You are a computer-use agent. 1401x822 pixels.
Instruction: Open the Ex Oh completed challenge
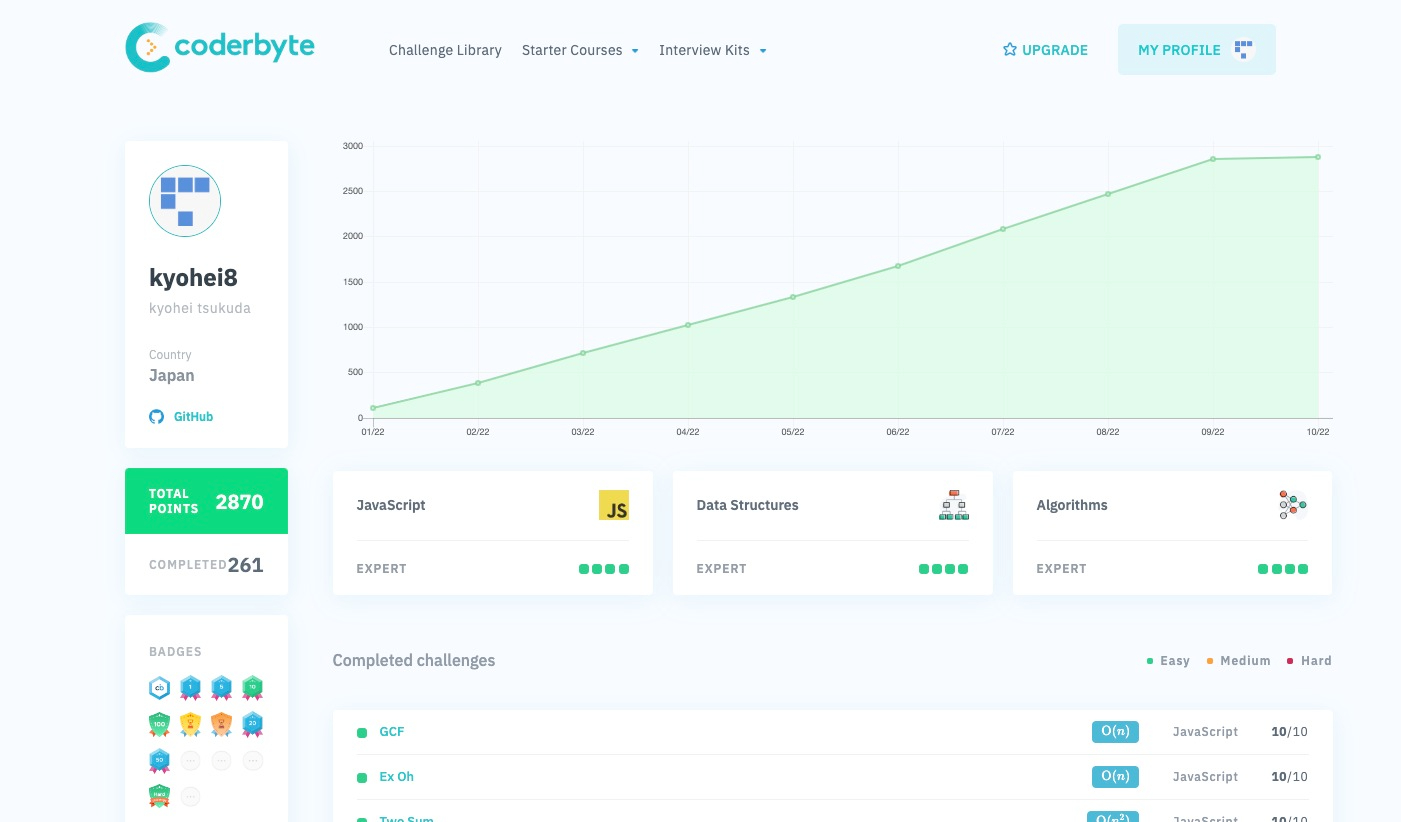click(x=396, y=777)
